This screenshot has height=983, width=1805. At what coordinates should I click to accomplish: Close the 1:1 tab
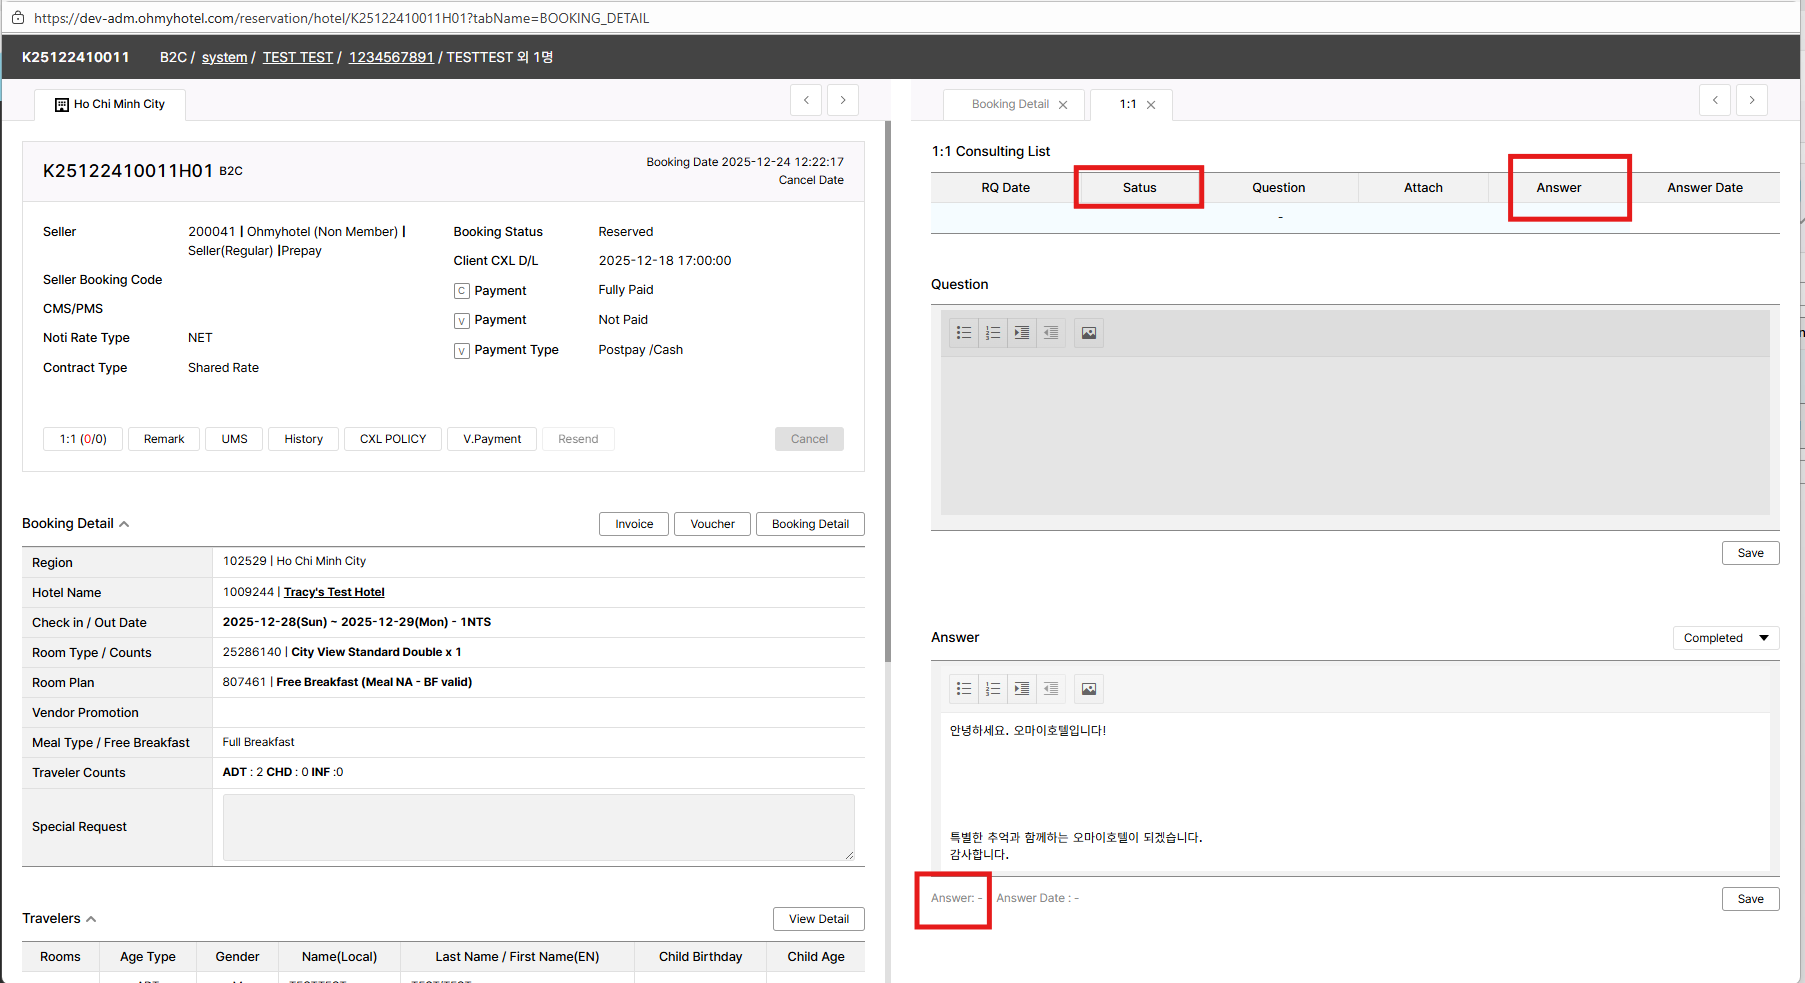1151,105
